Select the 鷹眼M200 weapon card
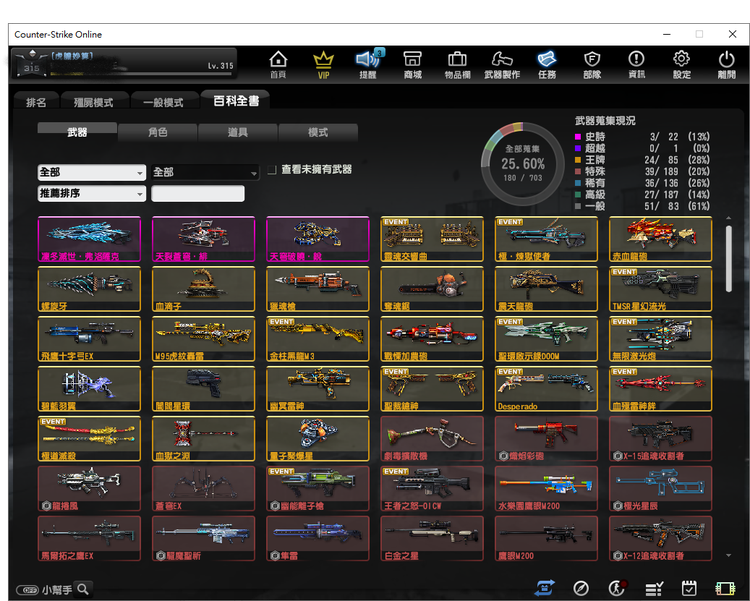Image resolution: width=750 pixels, height=601 pixels. coord(546,538)
